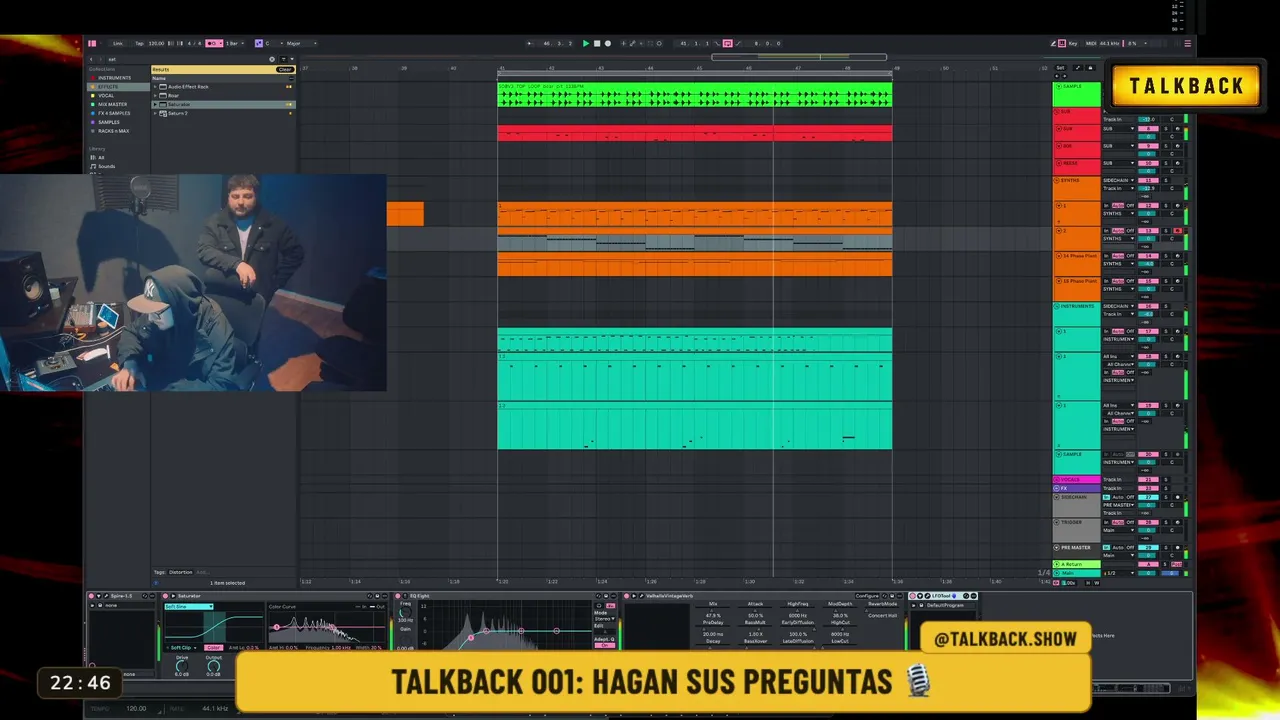Open the 1 Bar quantization dropdown

(x=233, y=43)
